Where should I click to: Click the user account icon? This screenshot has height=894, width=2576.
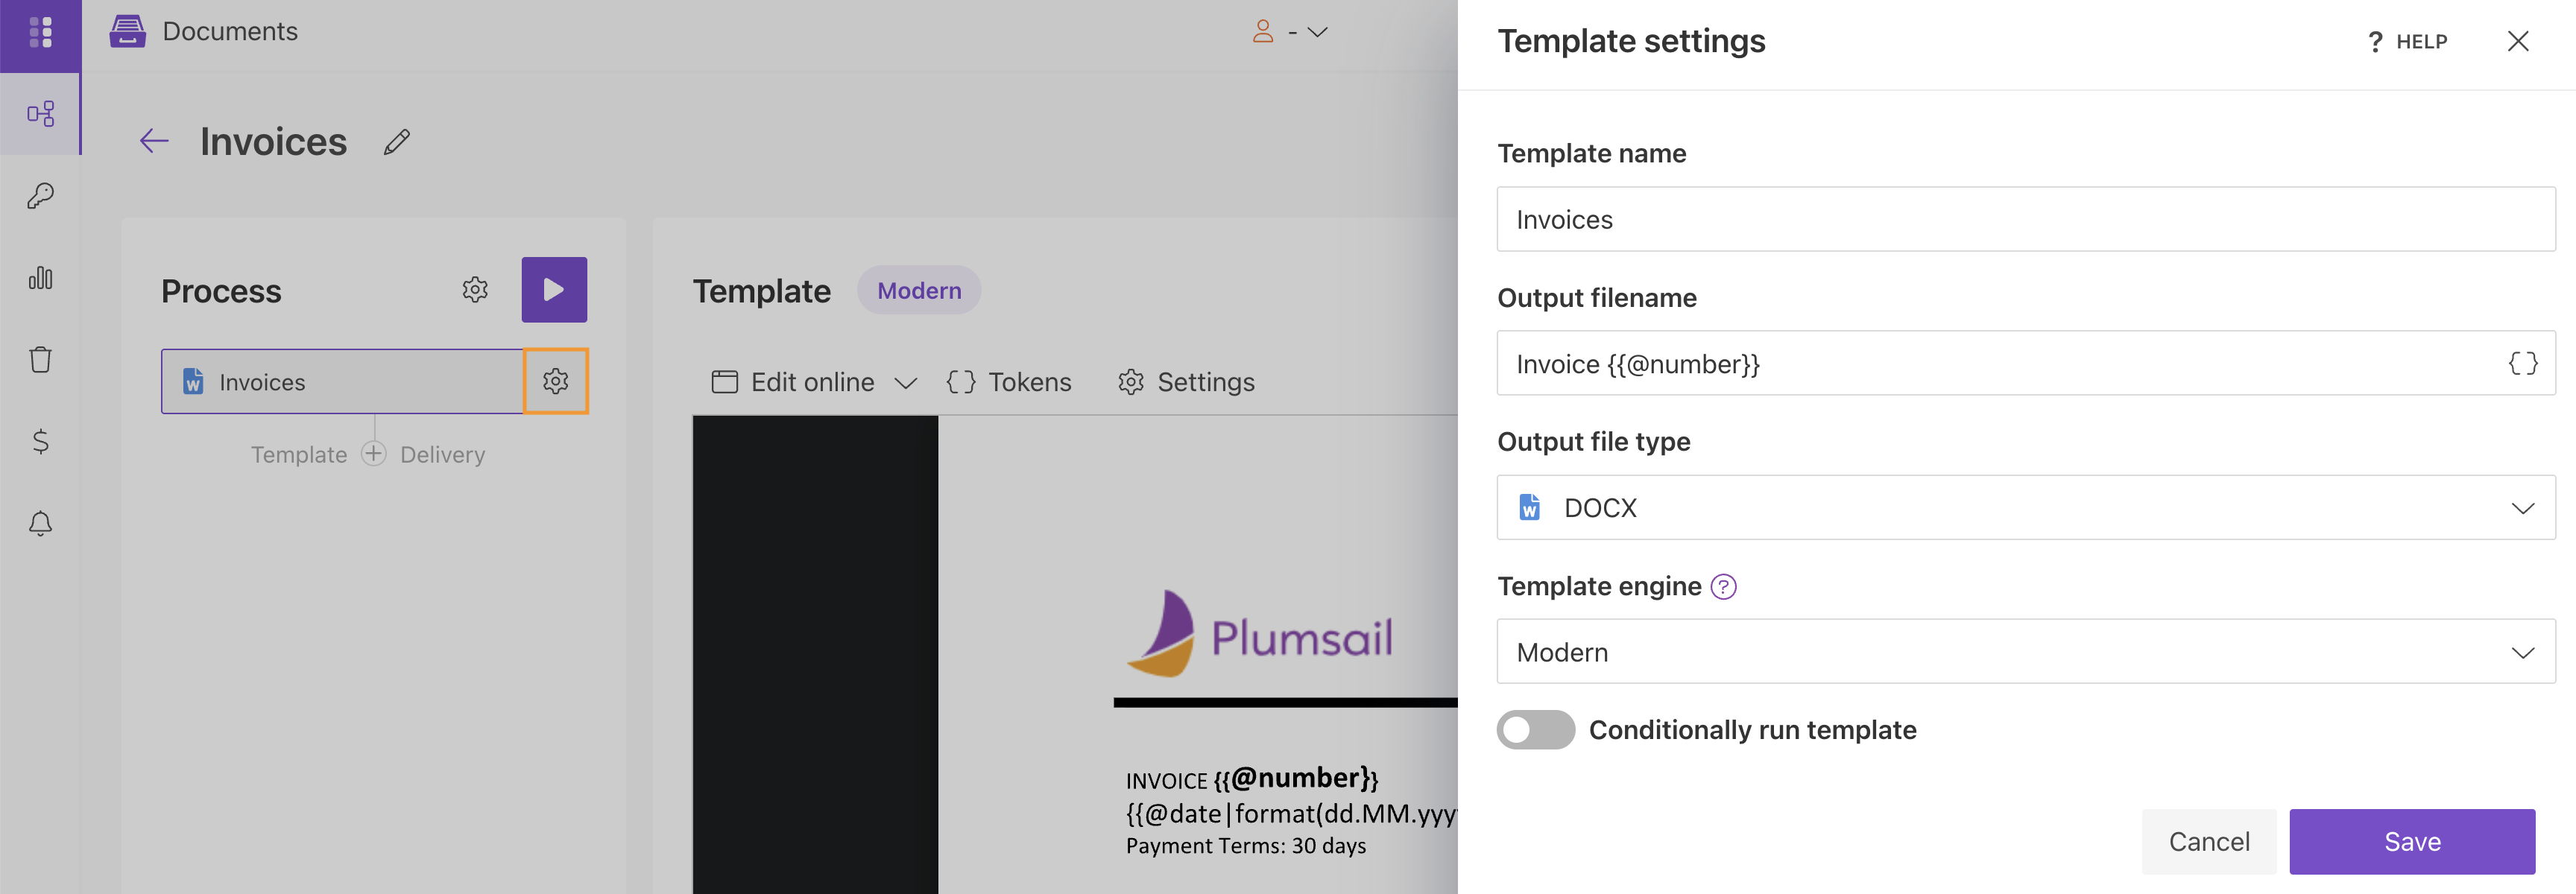point(1263,32)
